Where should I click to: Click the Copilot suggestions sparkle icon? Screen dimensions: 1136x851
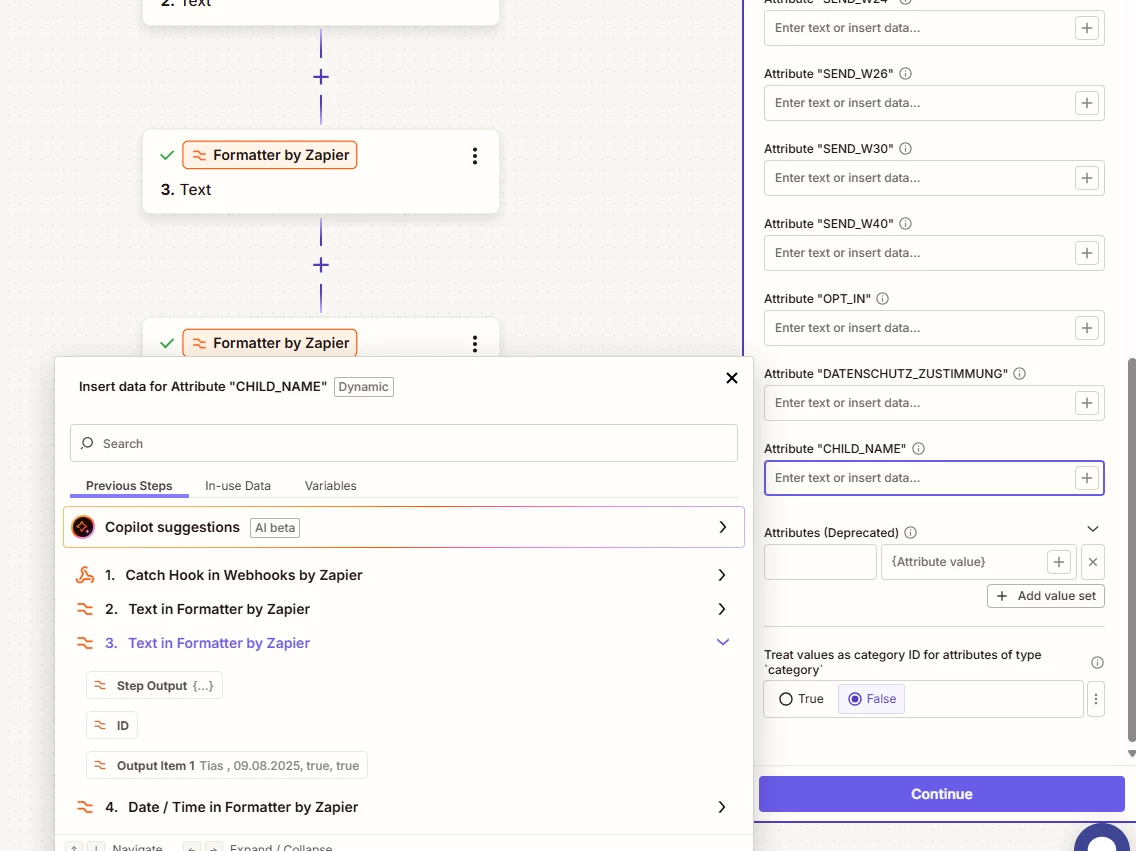pos(83,527)
